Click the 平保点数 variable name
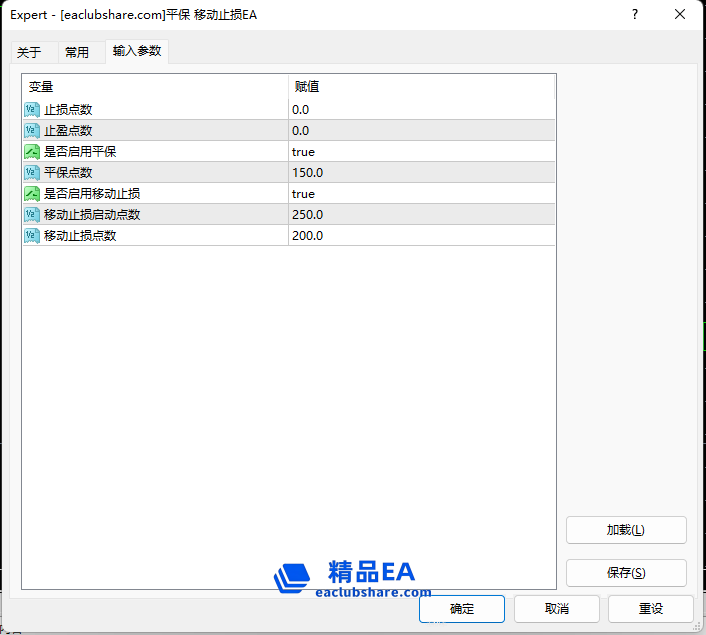This screenshot has width=706, height=635. (x=68, y=172)
